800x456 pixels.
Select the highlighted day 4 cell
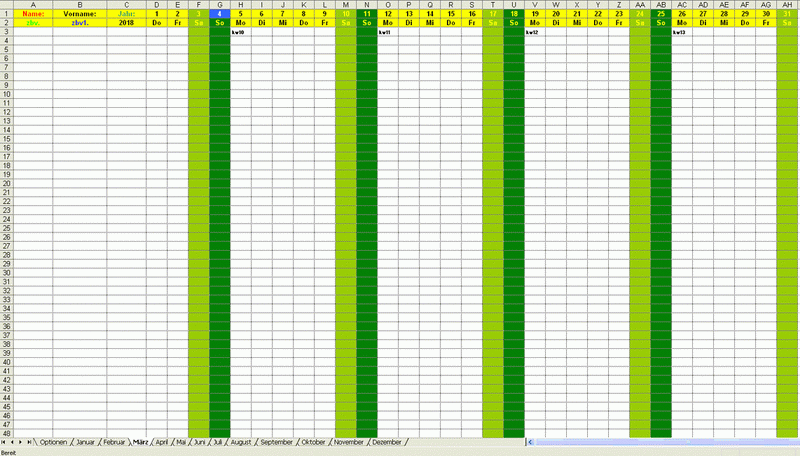click(219, 14)
